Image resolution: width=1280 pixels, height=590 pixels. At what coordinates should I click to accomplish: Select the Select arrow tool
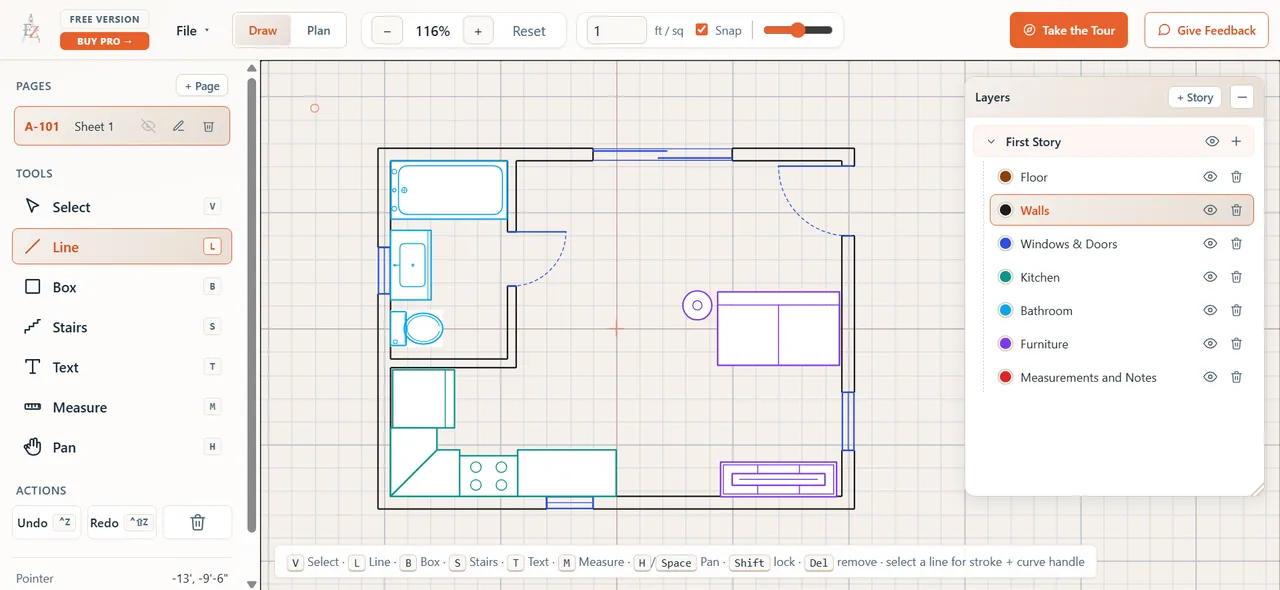122,207
